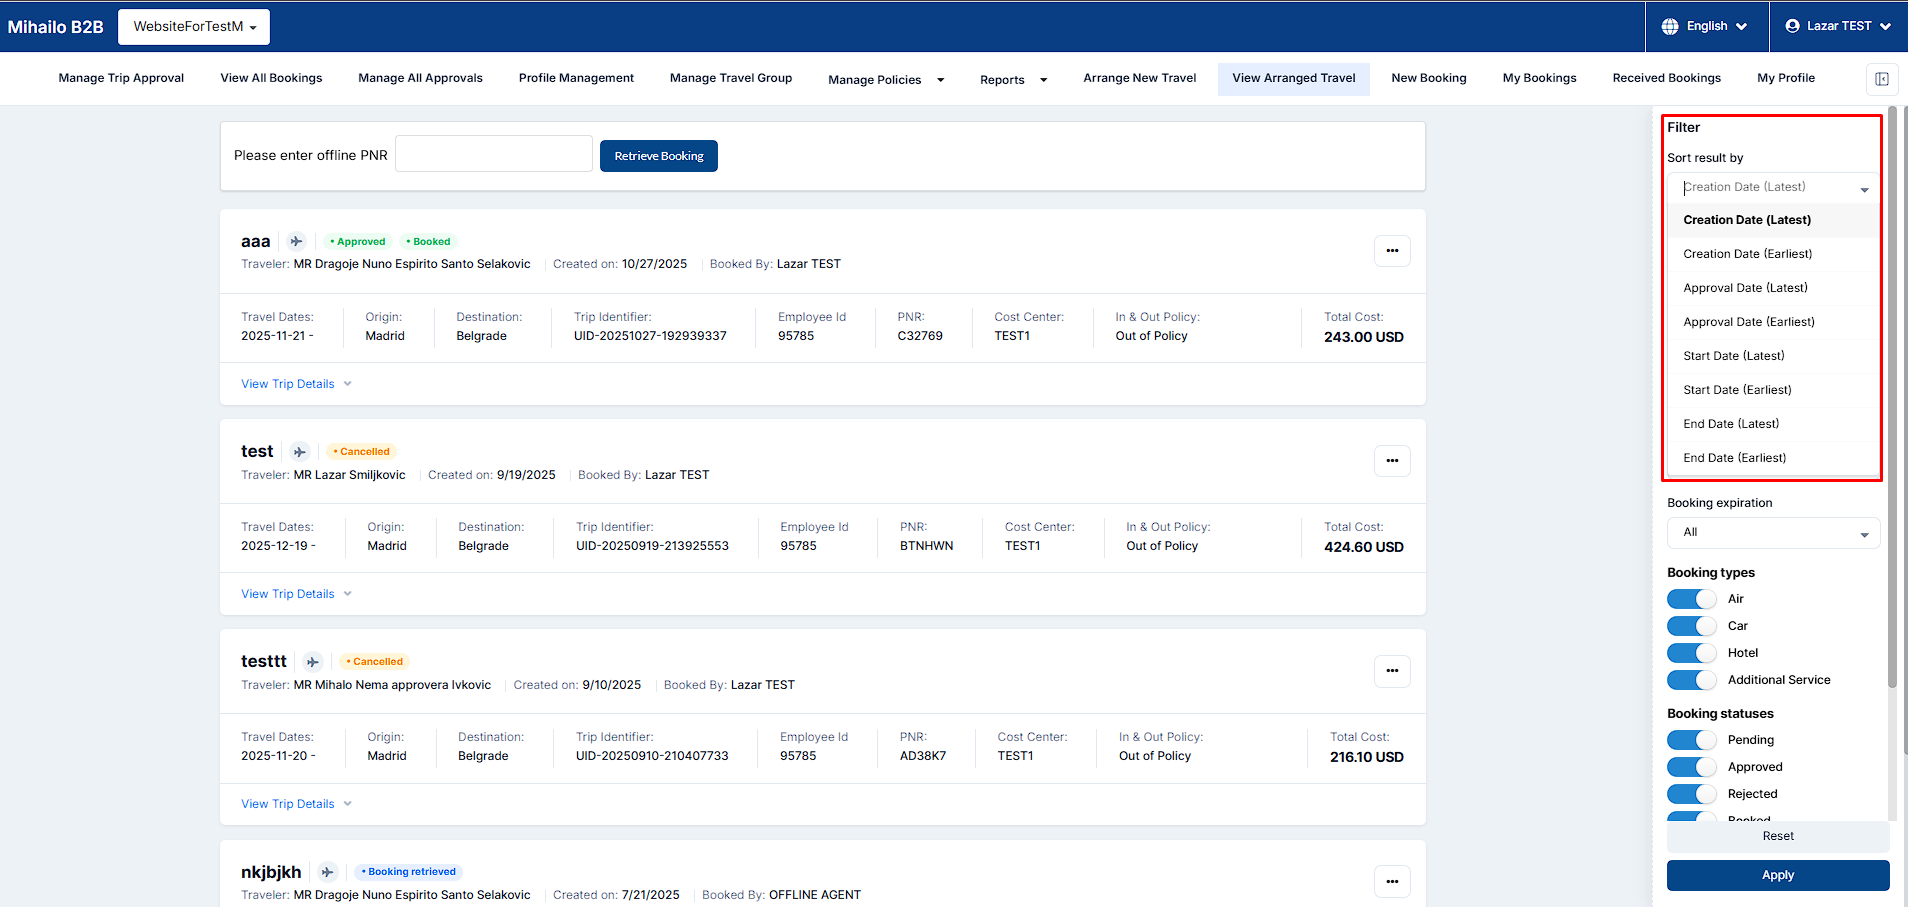Select Approval Date (Latest) option
Screen dimensions: 1908x907
click(1773, 288)
